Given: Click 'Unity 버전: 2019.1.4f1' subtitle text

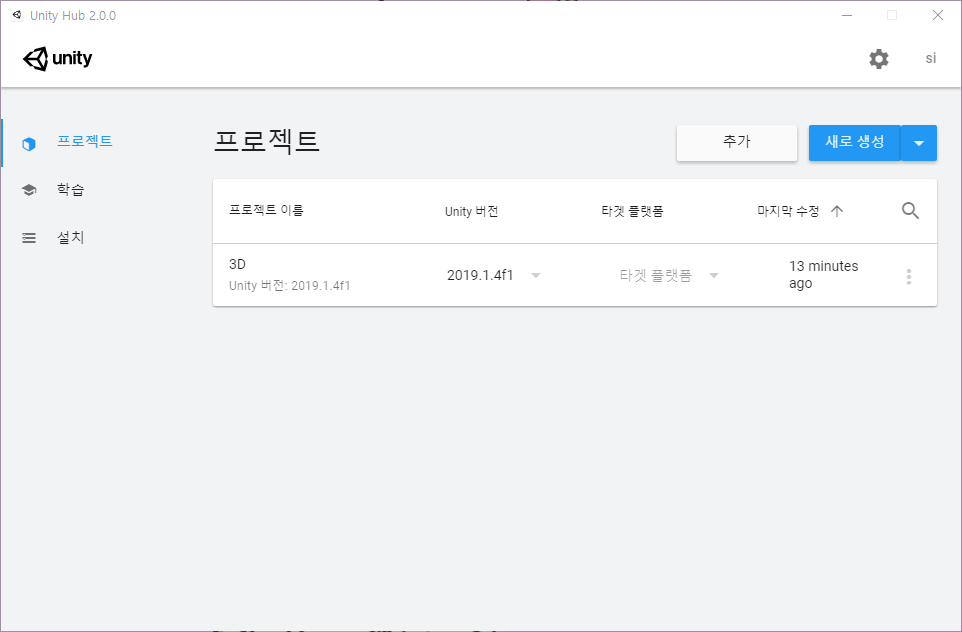Looking at the screenshot, I should pyautogui.click(x=290, y=286).
